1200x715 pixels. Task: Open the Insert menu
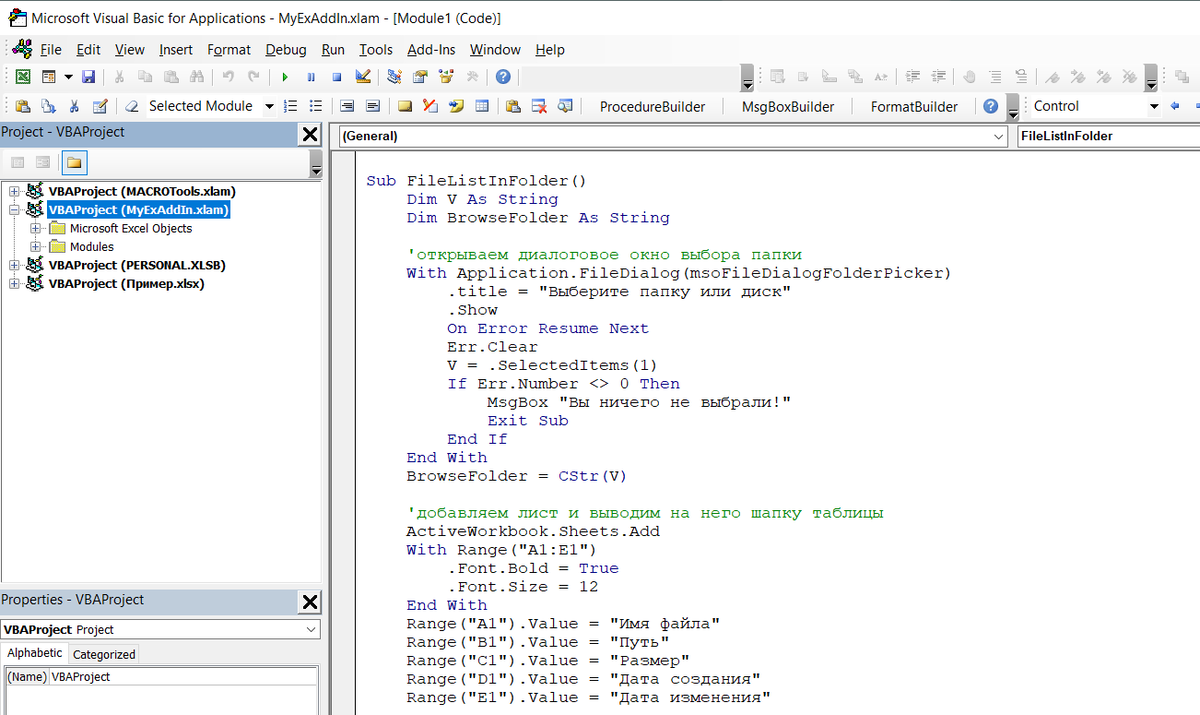[x=176, y=49]
